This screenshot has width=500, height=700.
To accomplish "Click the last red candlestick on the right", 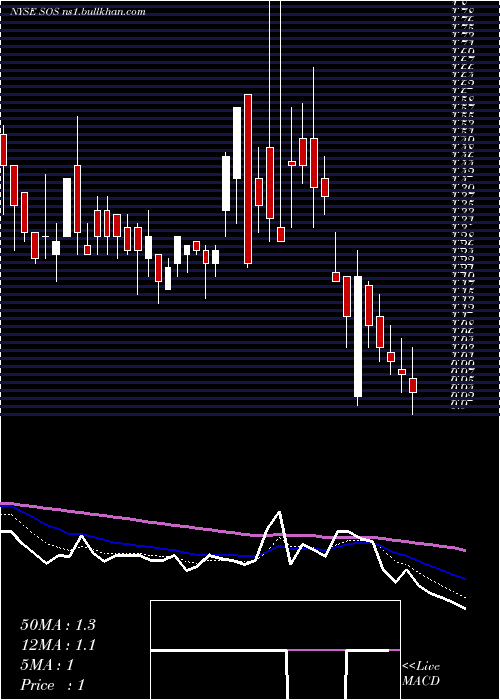I will (x=413, y=386).
